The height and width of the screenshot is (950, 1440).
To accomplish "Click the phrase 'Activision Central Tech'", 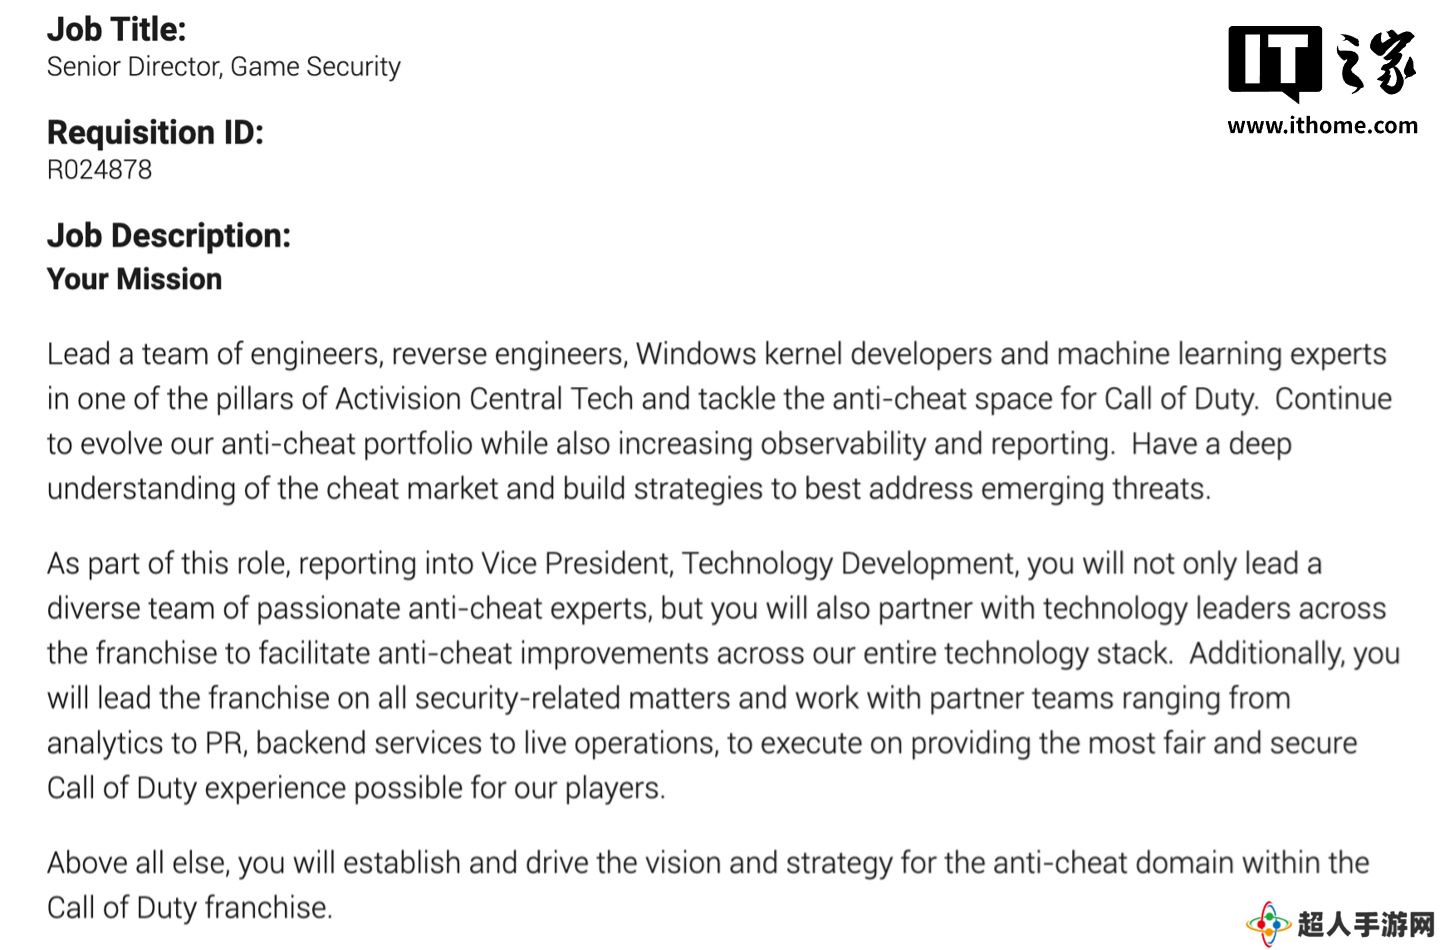I will click(484, 399).
